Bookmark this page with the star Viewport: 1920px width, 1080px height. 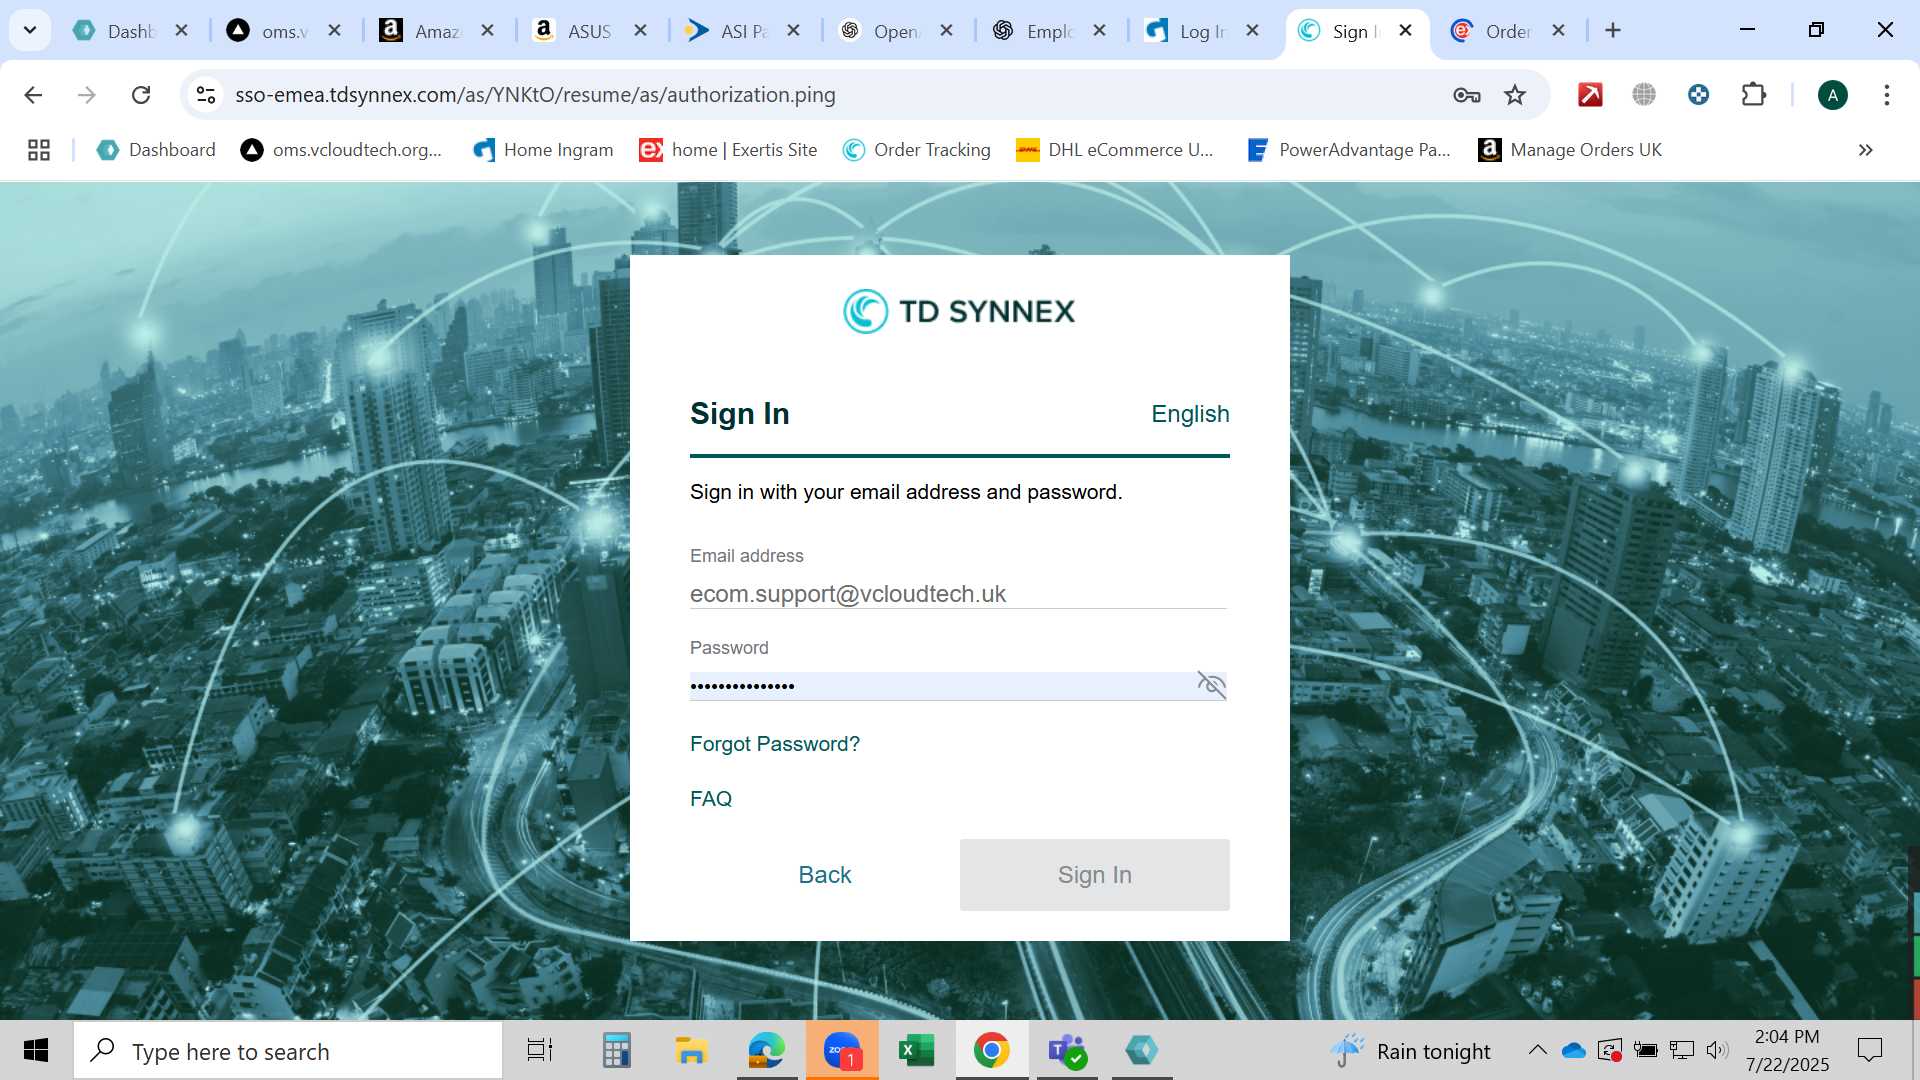(1515, 95)
